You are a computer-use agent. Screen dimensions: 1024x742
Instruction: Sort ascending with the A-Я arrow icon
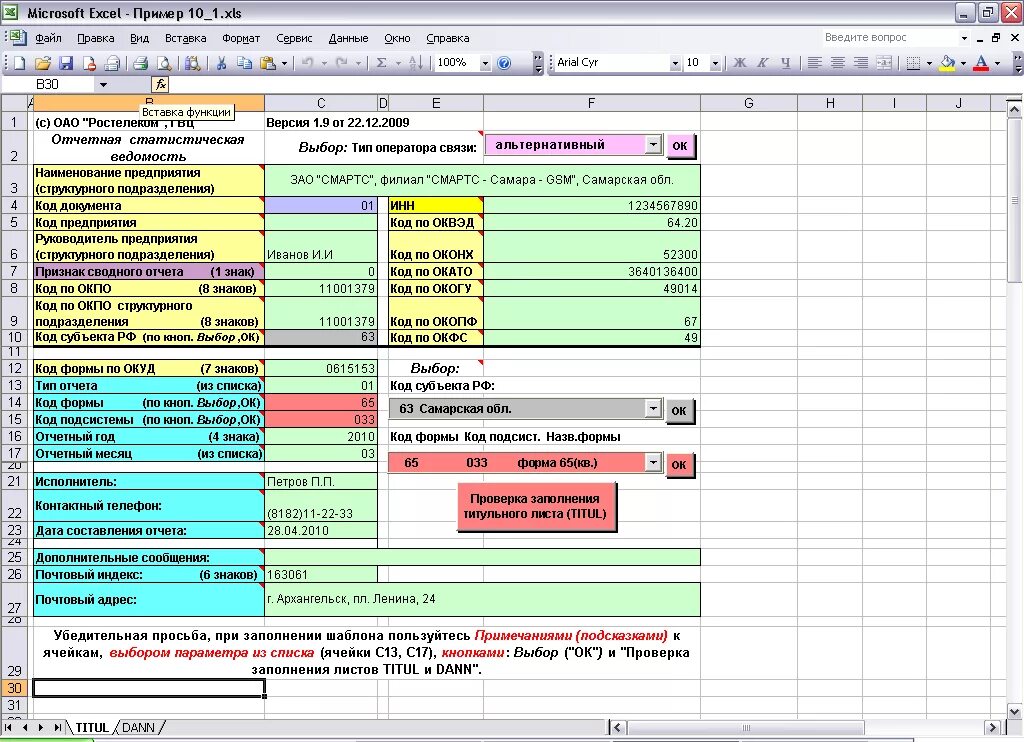pyautogui.click(x=415, y=63)
